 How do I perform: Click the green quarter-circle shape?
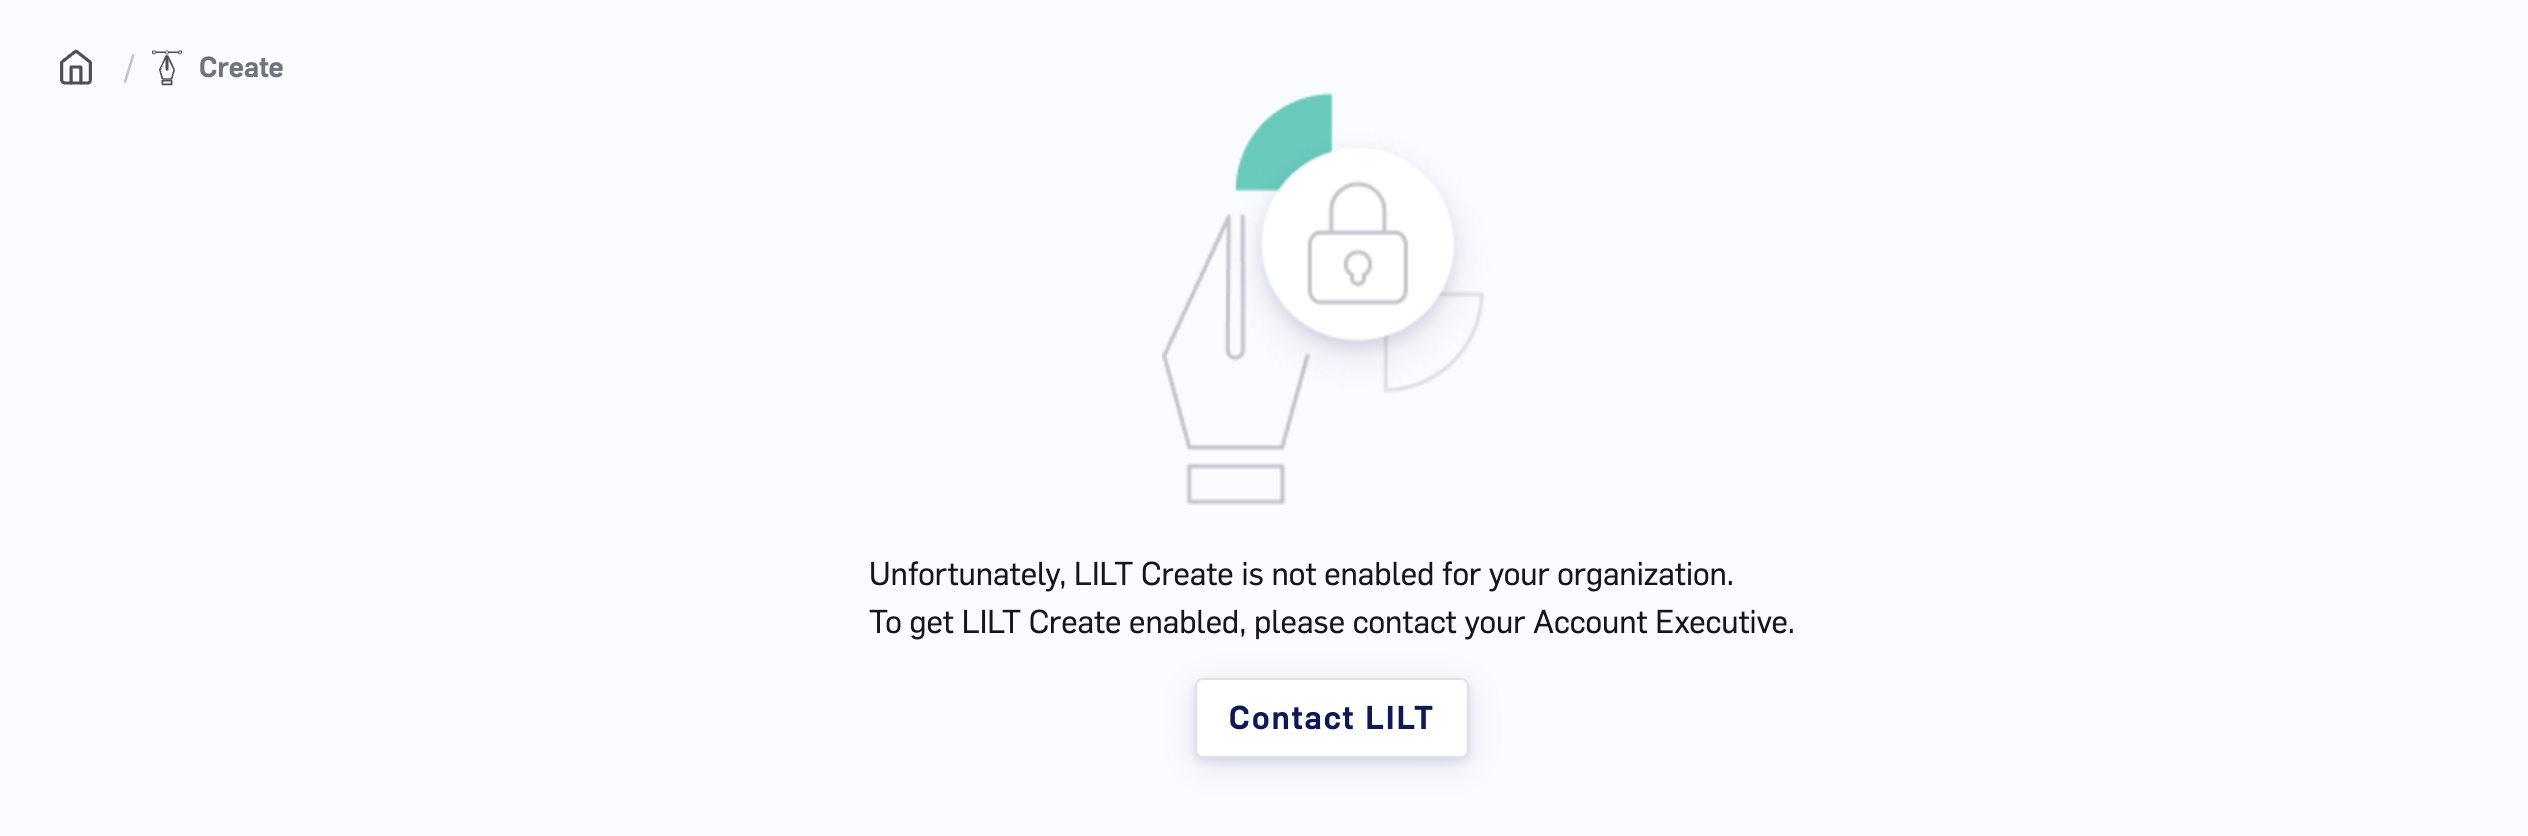(1283, 141)
